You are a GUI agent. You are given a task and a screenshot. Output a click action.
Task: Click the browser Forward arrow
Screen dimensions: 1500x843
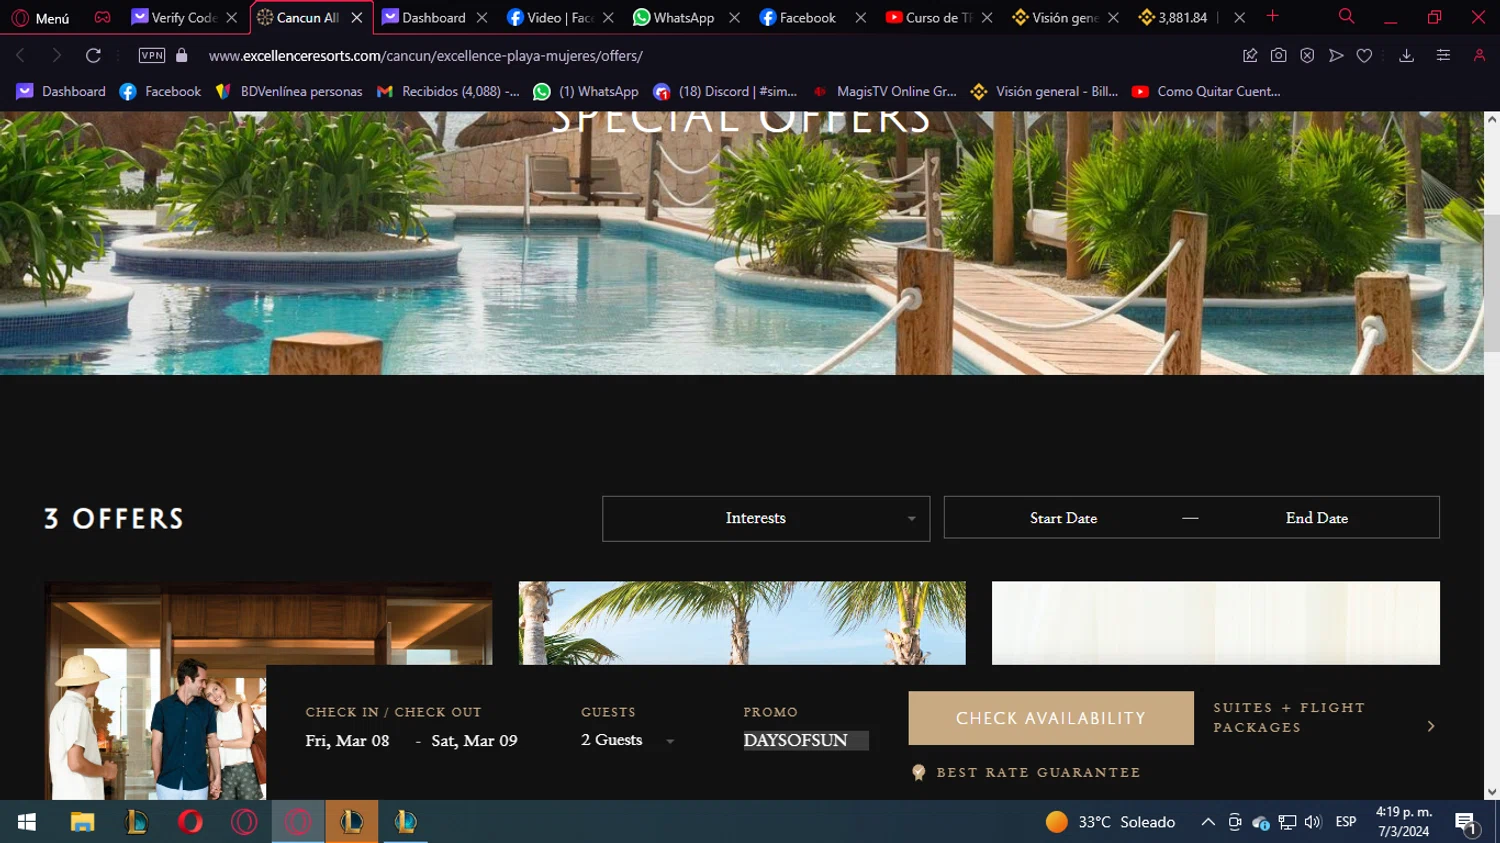[x=56, y=56]
